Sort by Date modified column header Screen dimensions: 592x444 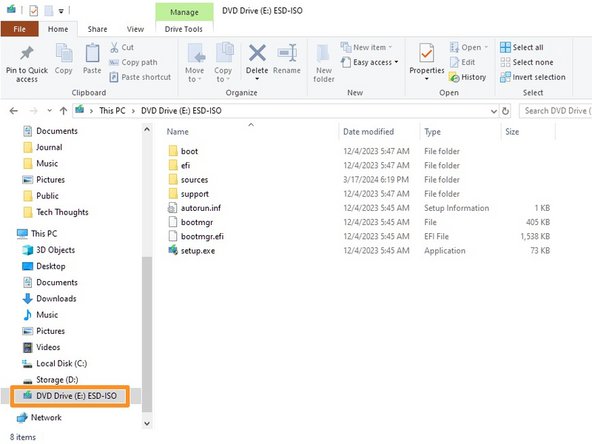tap(368, 132)
